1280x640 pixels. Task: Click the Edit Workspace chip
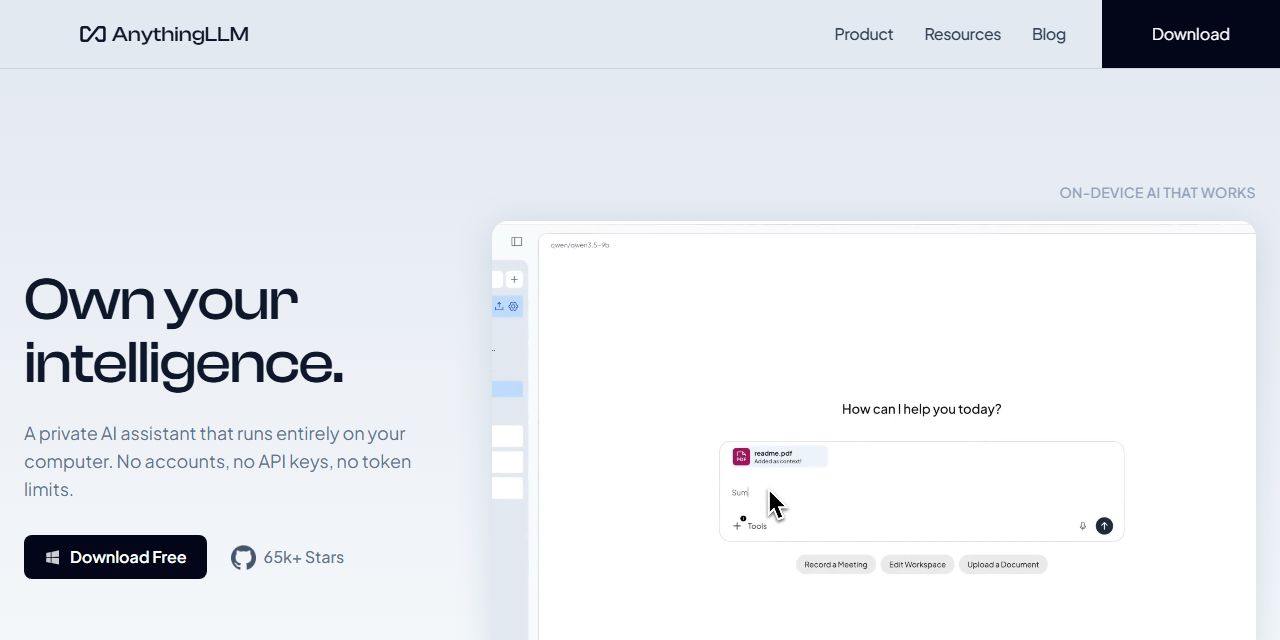click(x=917, y=564)
